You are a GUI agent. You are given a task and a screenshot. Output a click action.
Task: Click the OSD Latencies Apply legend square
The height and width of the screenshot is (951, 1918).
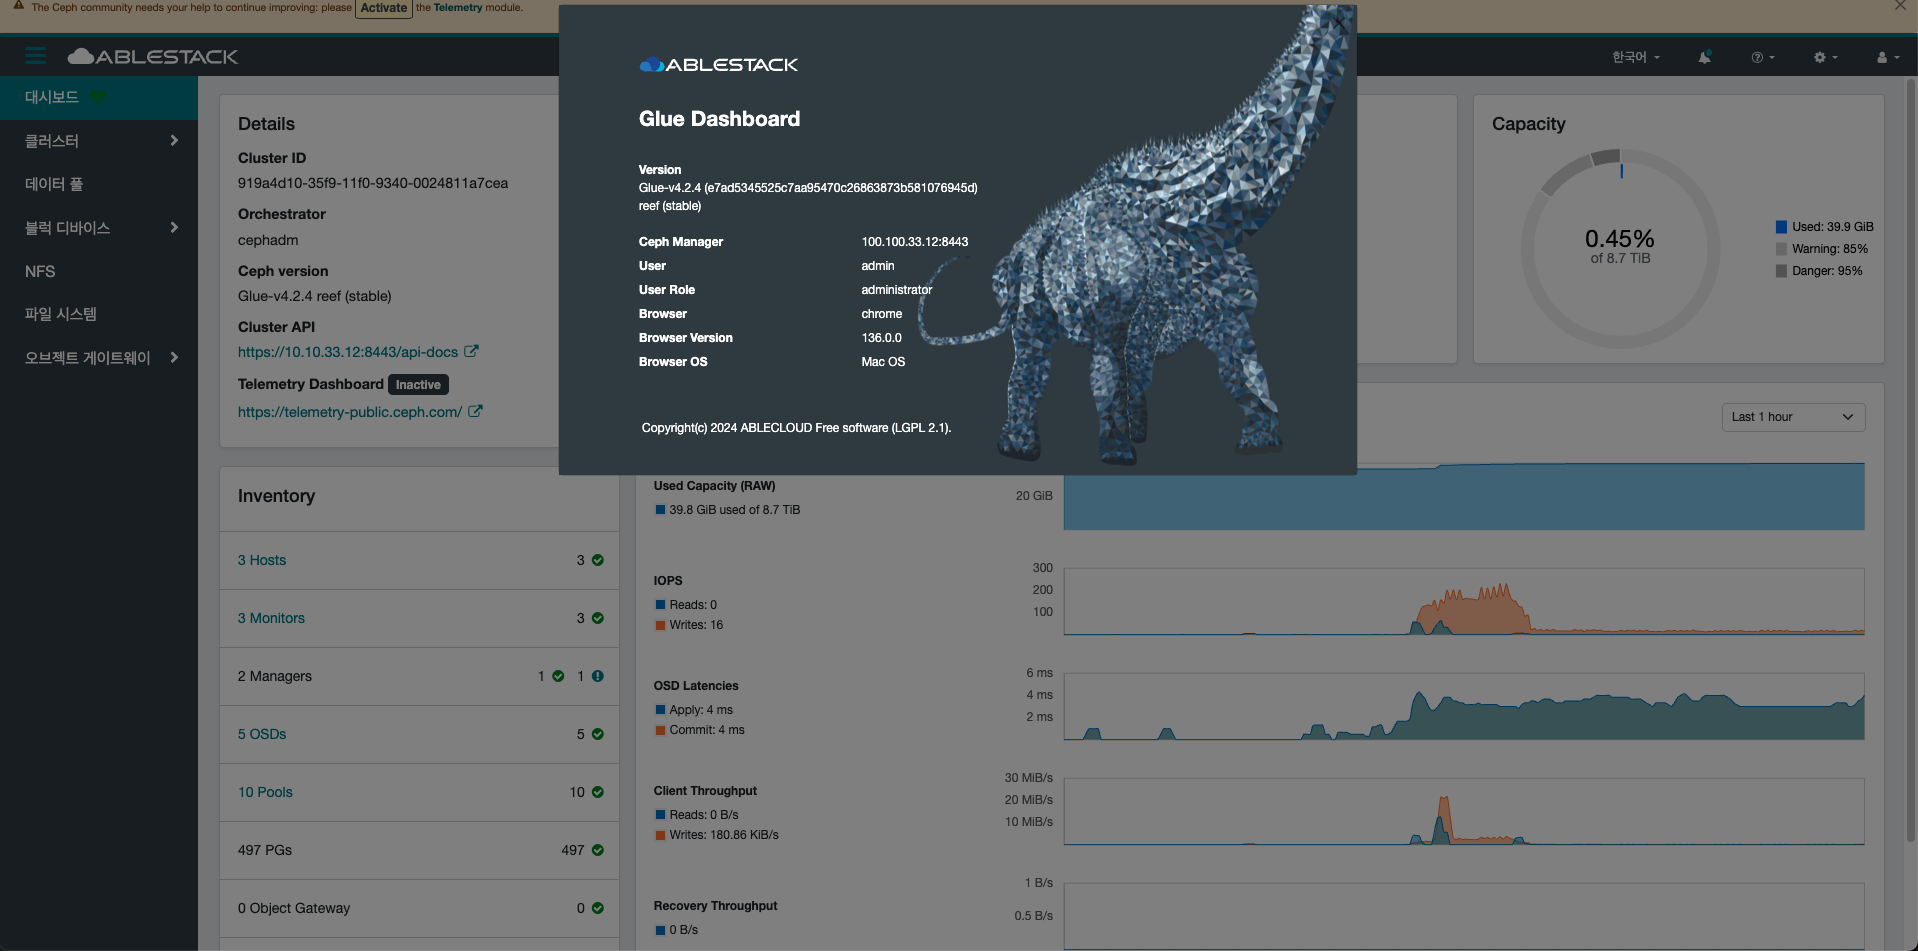[x=660, y=710]
